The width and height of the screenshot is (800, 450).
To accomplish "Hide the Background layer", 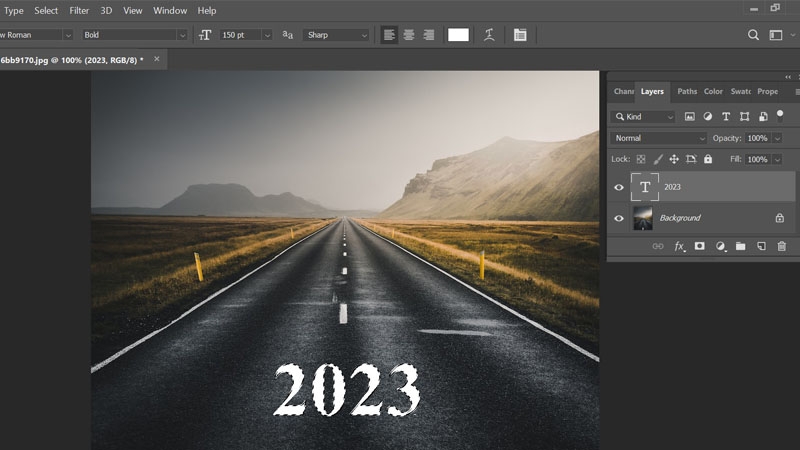I will tap(619, 218).
